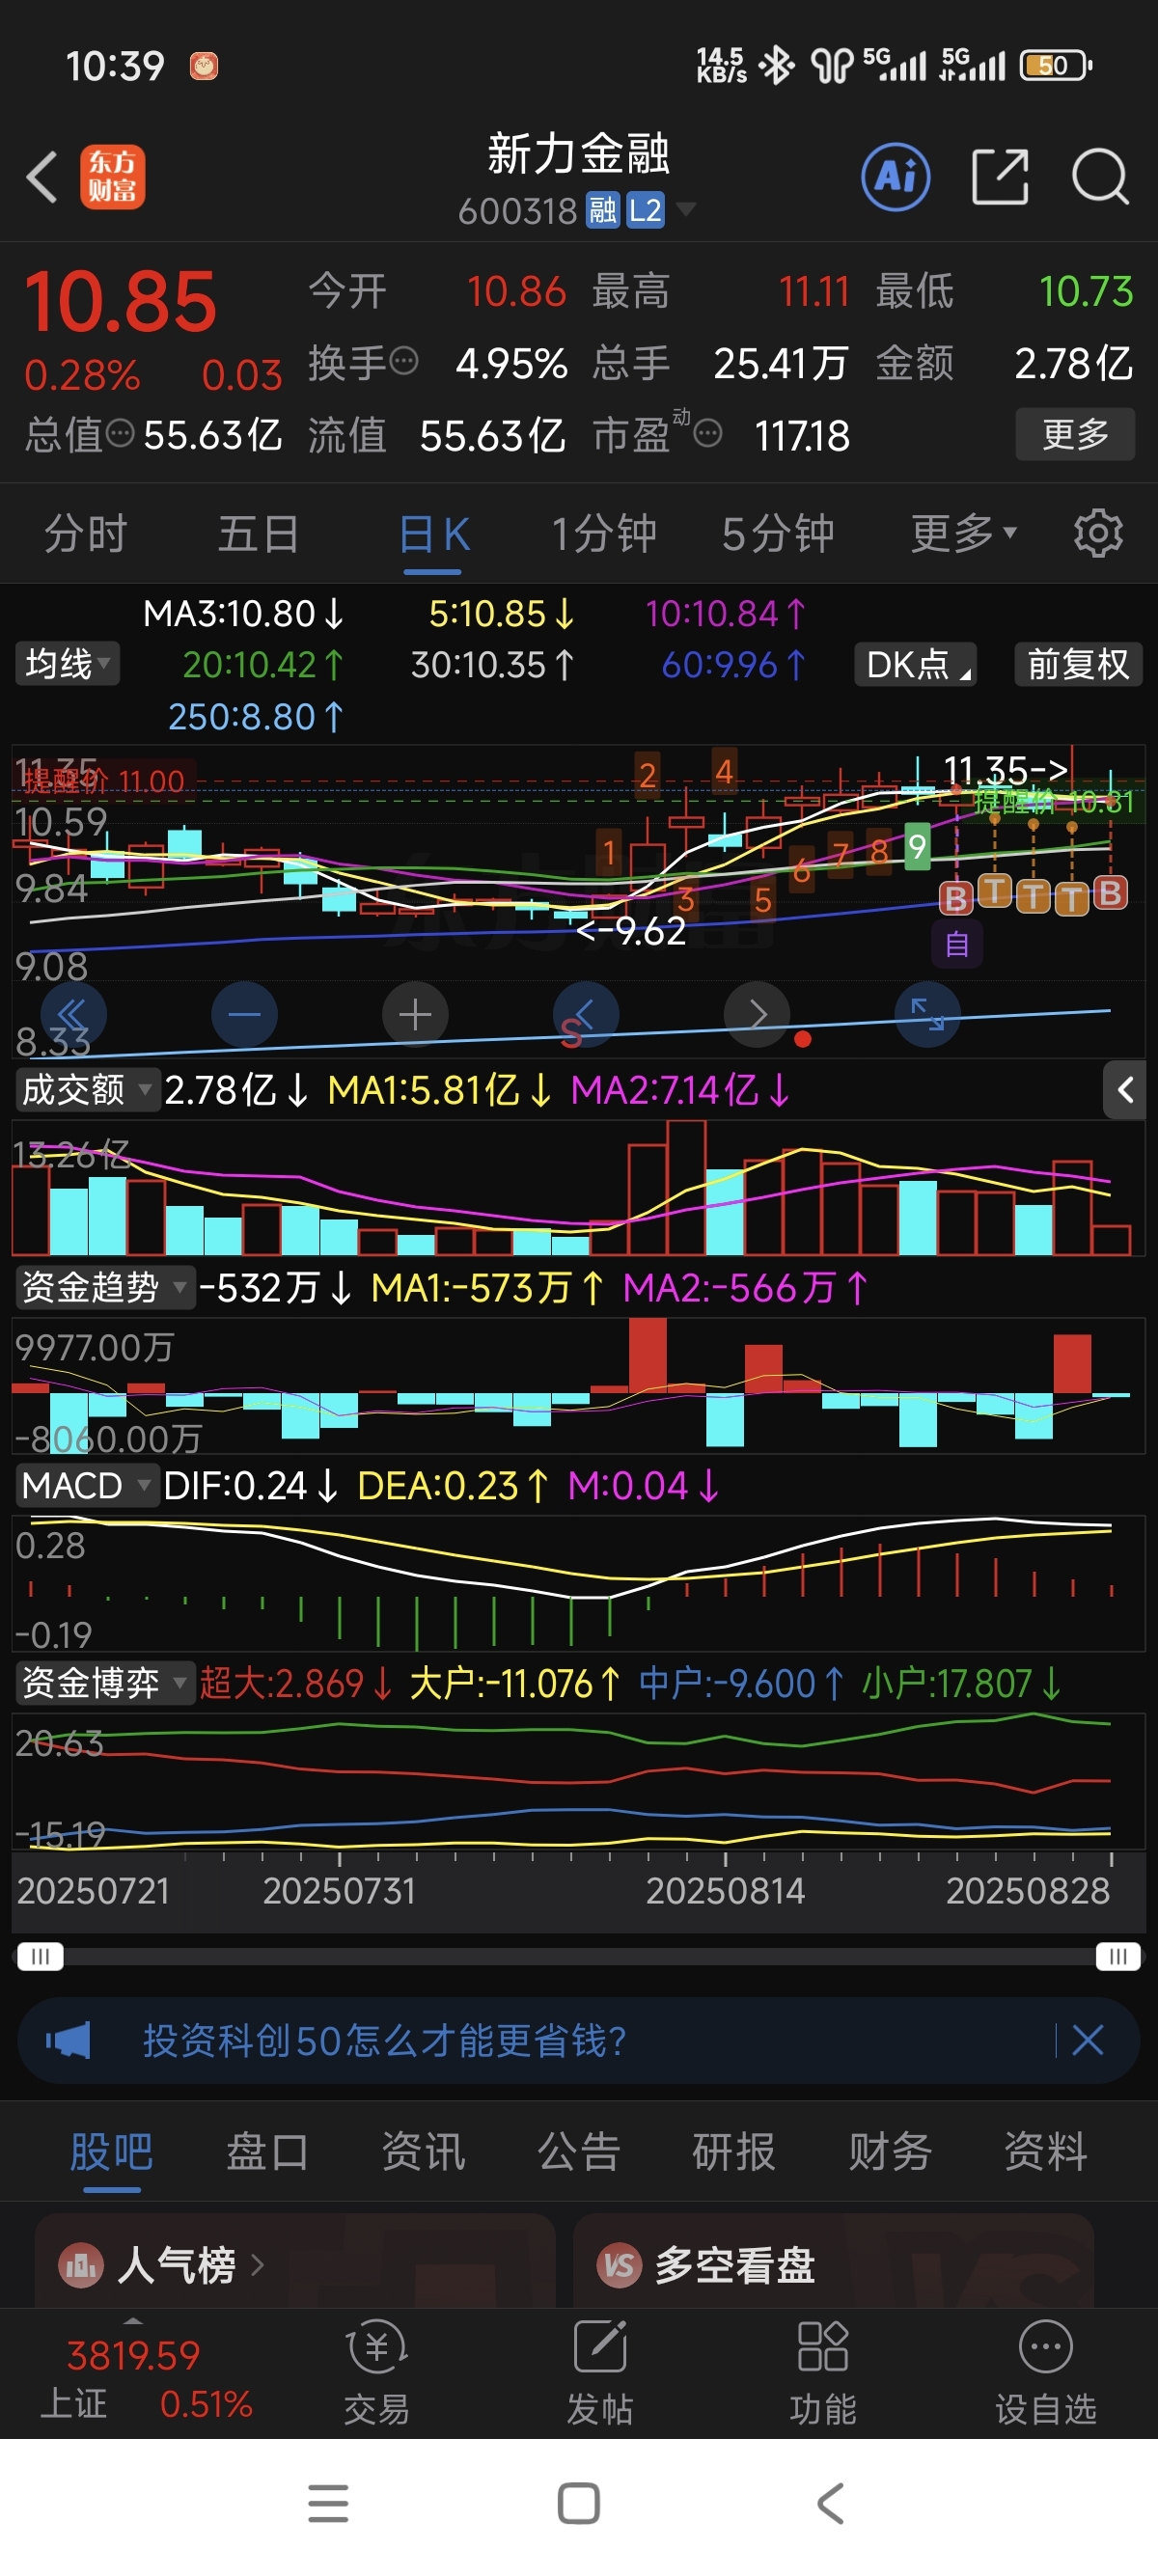Open 盘口 tab
Image resolution: width=1158 pixels, height=2576 pixels.
coord(267,2151)
